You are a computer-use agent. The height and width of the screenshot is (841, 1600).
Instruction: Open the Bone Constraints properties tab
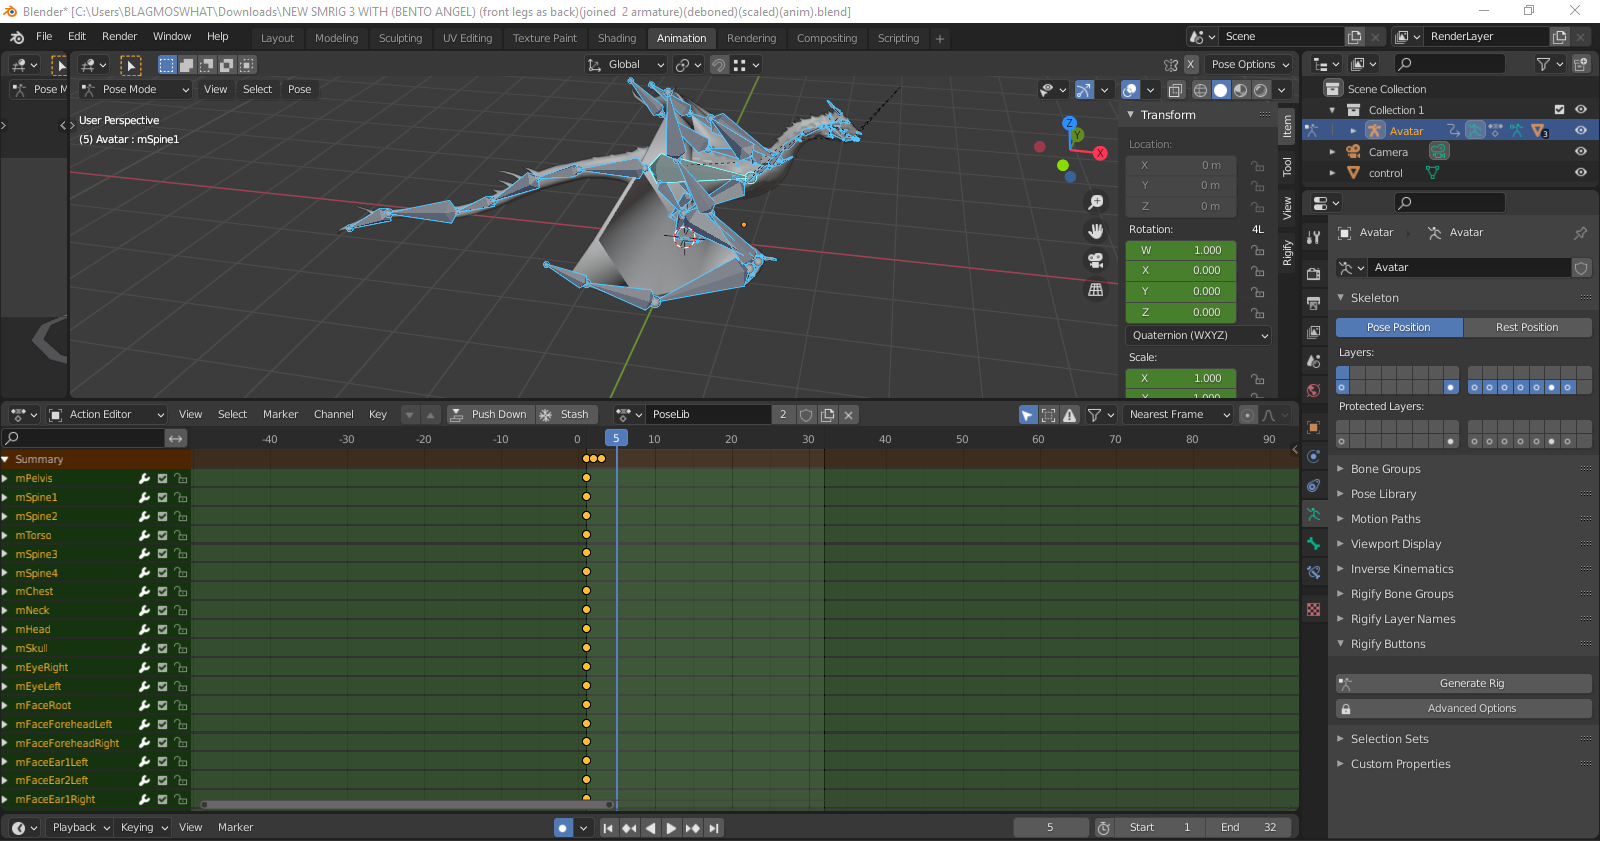pos(1314,572)
